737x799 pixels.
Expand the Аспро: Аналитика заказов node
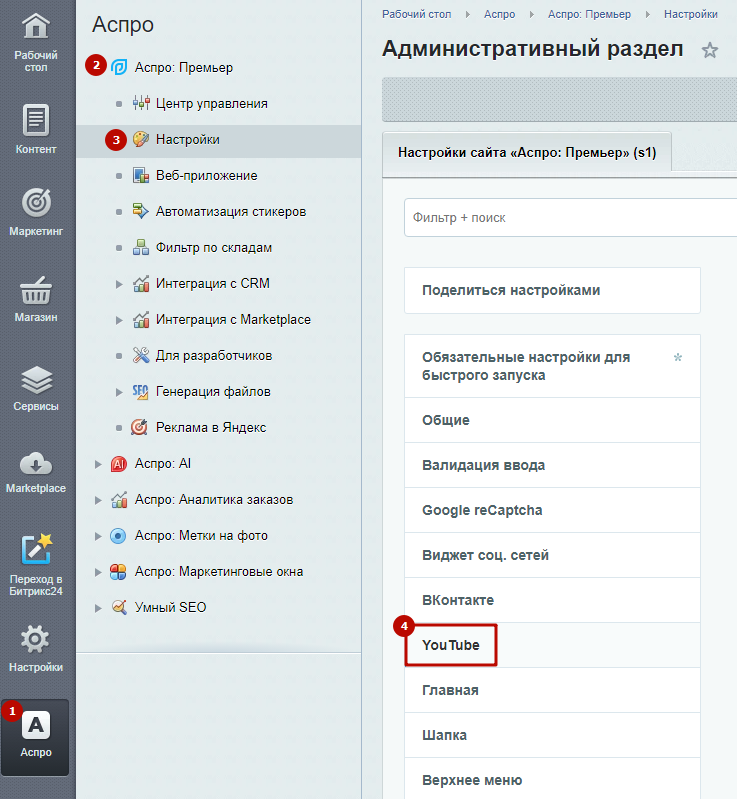[98, 500]
